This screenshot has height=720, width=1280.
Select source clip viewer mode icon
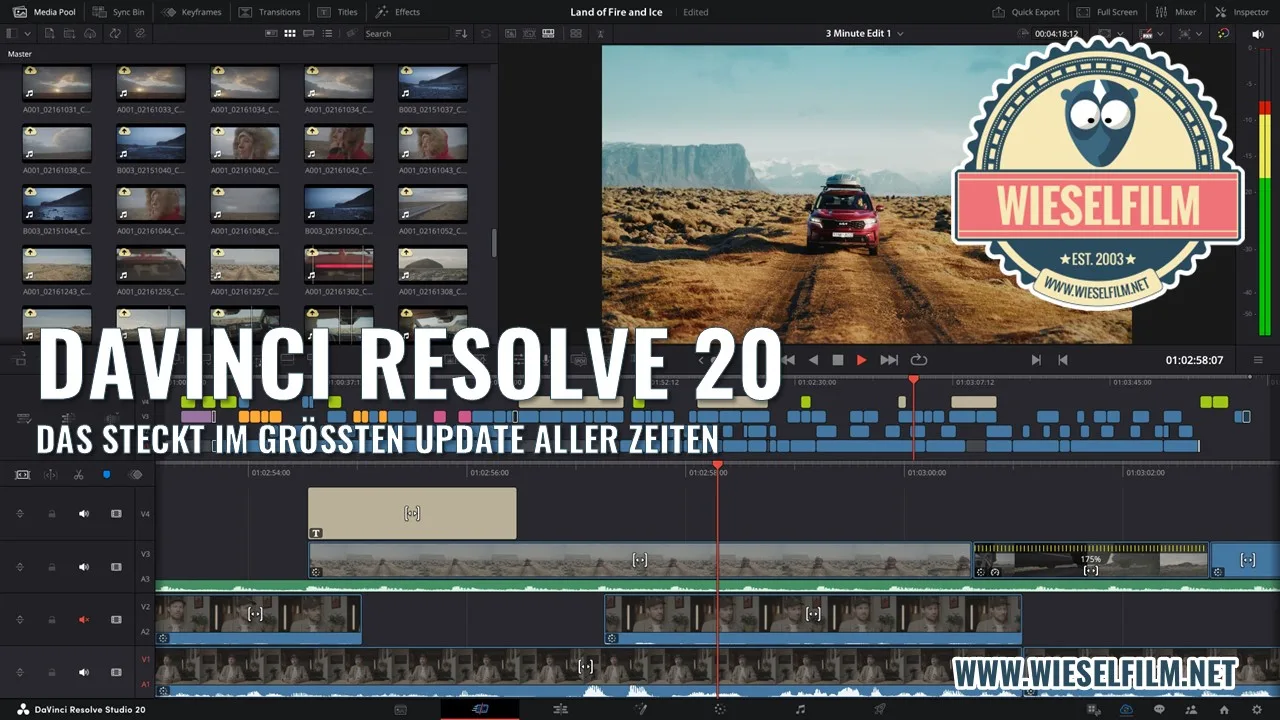(510, 33)
